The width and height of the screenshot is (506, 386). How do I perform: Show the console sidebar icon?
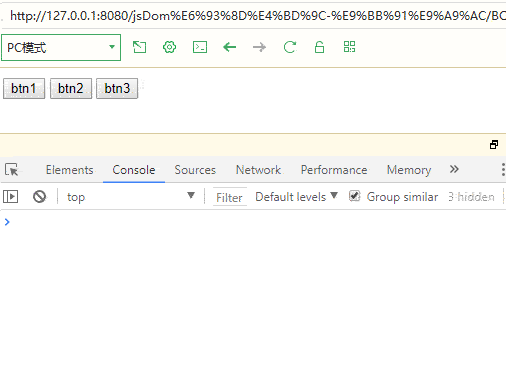coord(10,196)
